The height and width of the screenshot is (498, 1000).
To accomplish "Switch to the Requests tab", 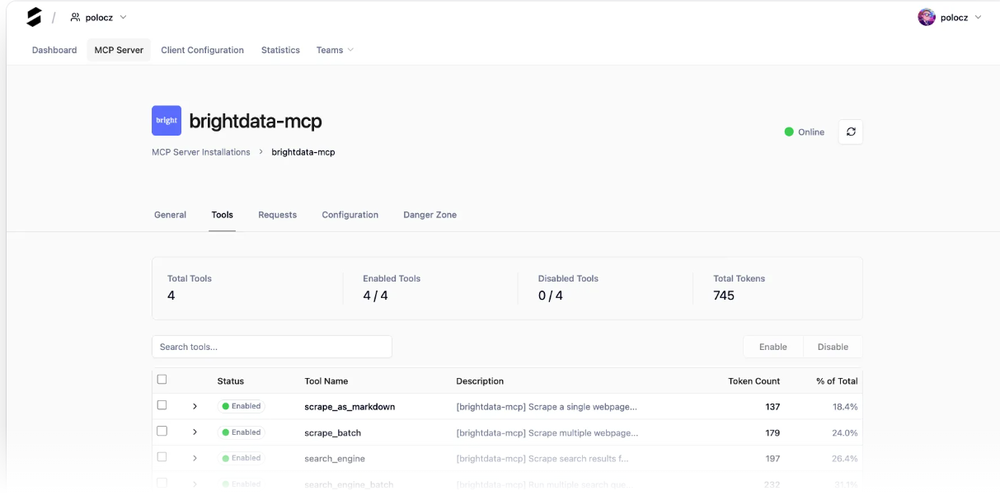I will 277,215.
